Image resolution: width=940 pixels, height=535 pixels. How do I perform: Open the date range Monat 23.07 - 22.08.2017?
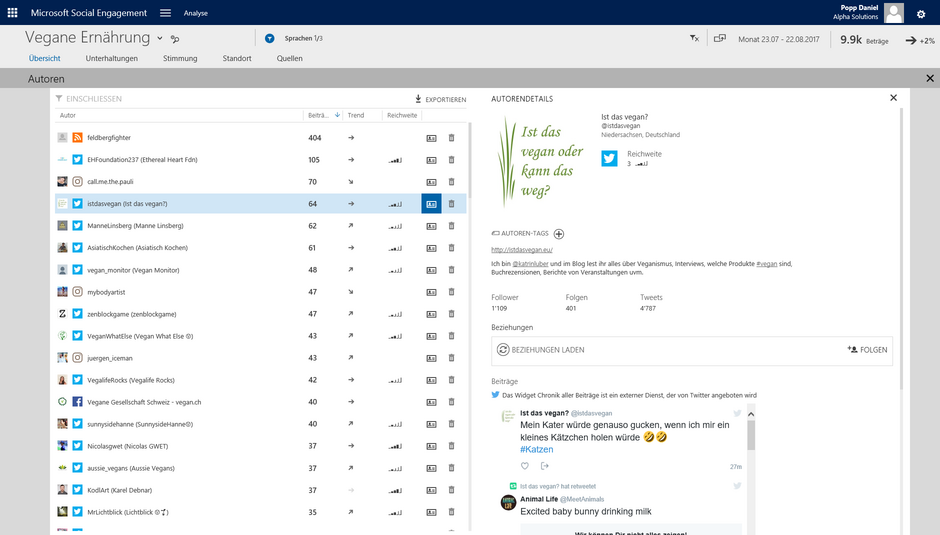coord(779,40)
